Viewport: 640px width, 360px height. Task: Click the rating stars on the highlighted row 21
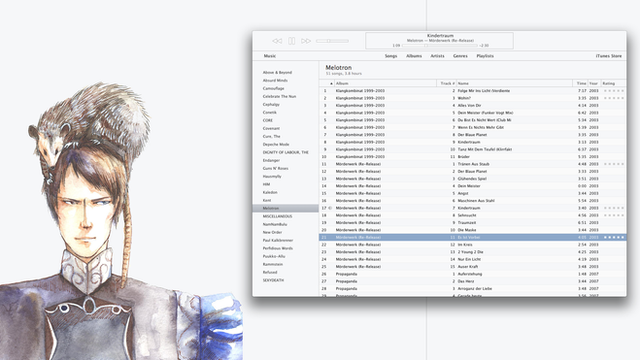click(614, 238)
